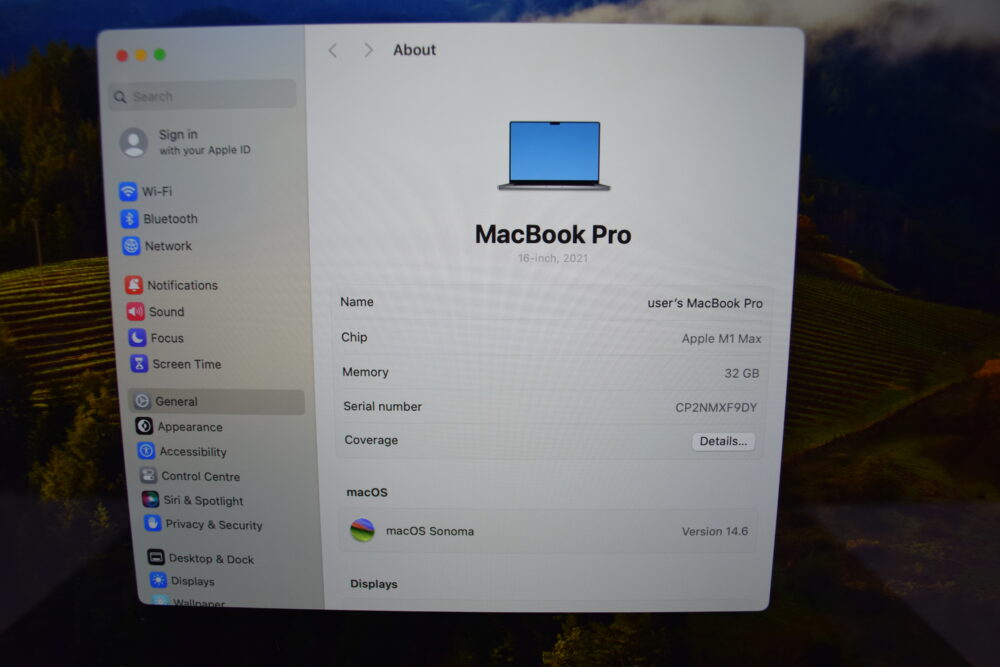Zoom window with the green button
This screenshot has height=667, width=1000.
click(160, 54)
